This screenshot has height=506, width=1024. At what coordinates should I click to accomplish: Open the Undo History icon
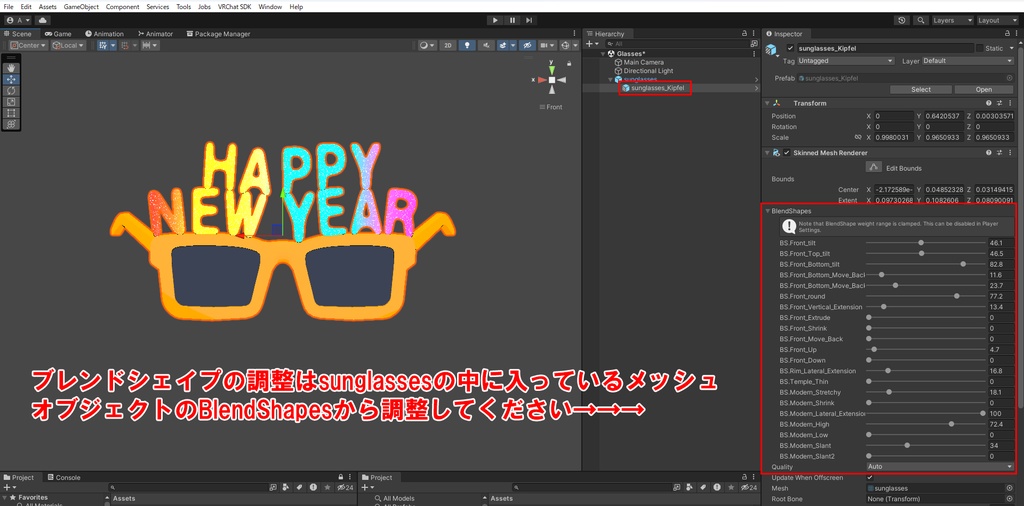click(902, 20)
